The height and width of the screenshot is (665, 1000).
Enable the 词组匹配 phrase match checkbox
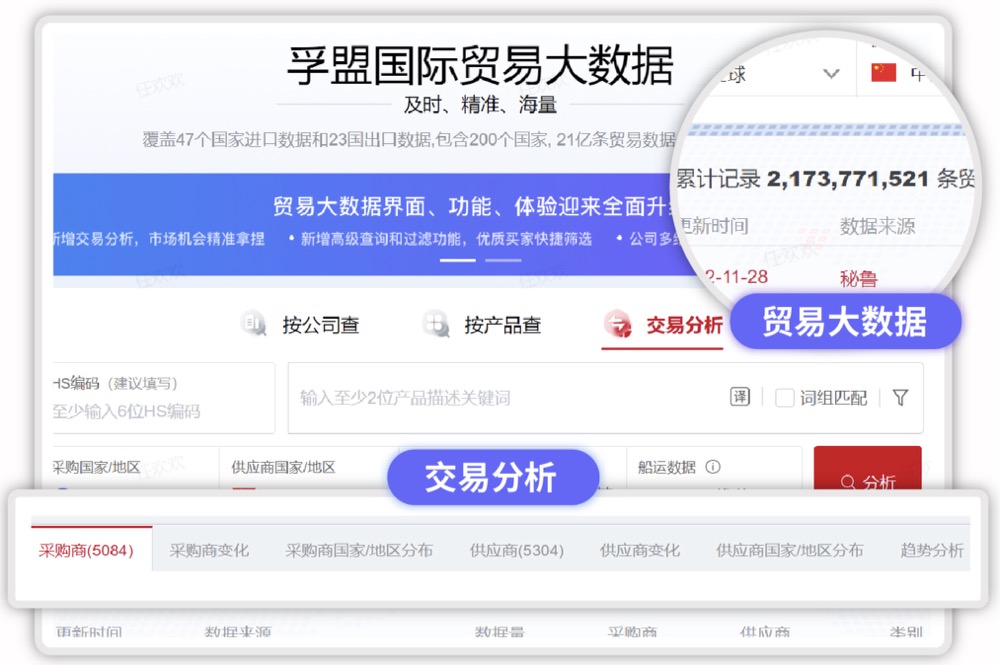pyautogui.click(x=784, y=396)
